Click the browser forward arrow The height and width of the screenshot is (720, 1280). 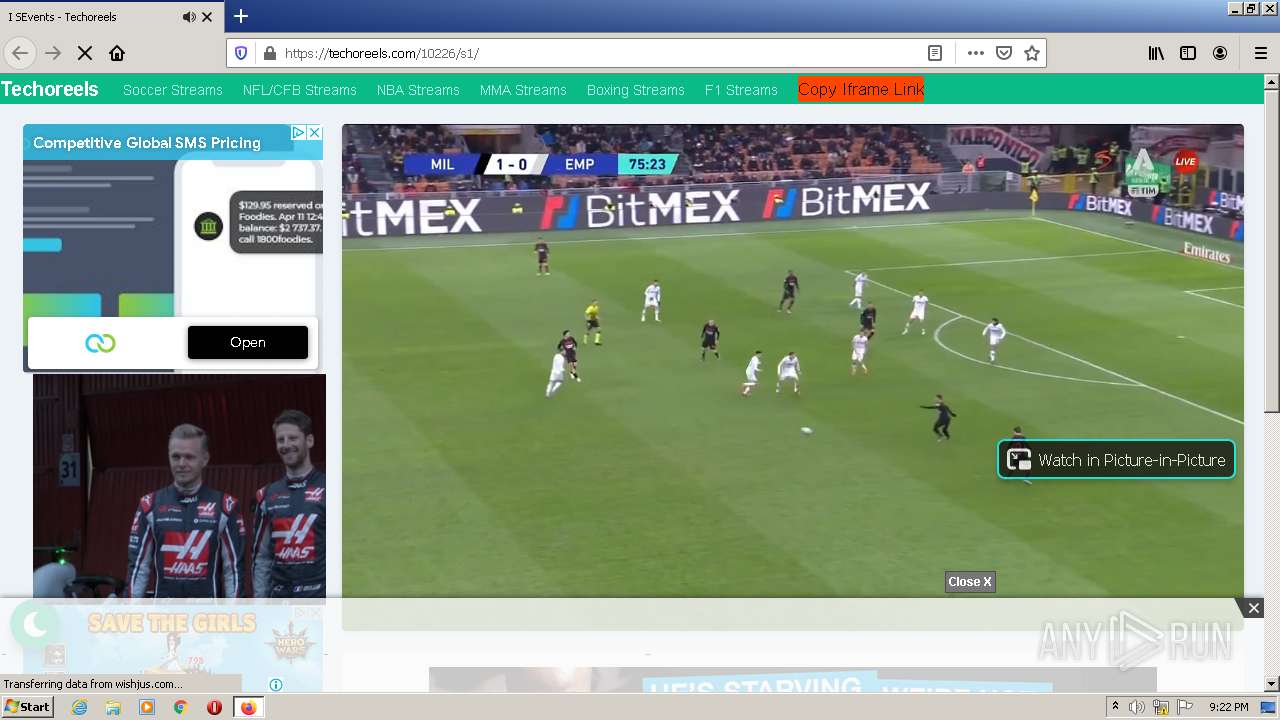click(x=53, y=53)
